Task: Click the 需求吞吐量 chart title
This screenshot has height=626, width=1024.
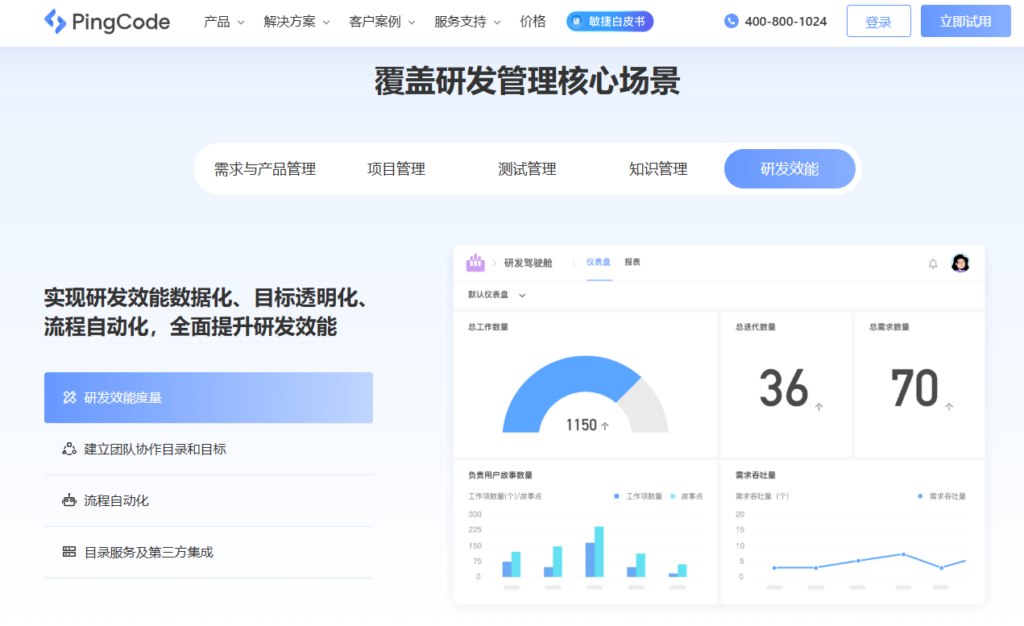Action: [x=756, y=475]
